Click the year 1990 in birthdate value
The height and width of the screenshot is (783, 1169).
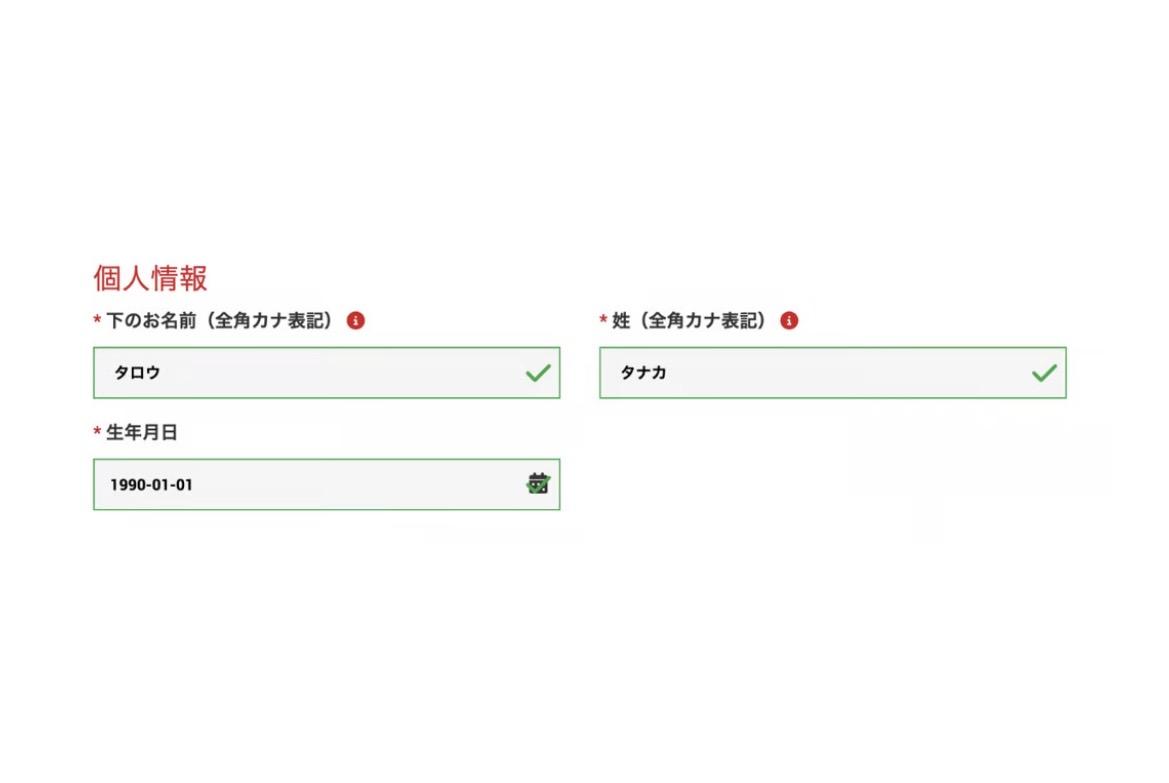127,485
